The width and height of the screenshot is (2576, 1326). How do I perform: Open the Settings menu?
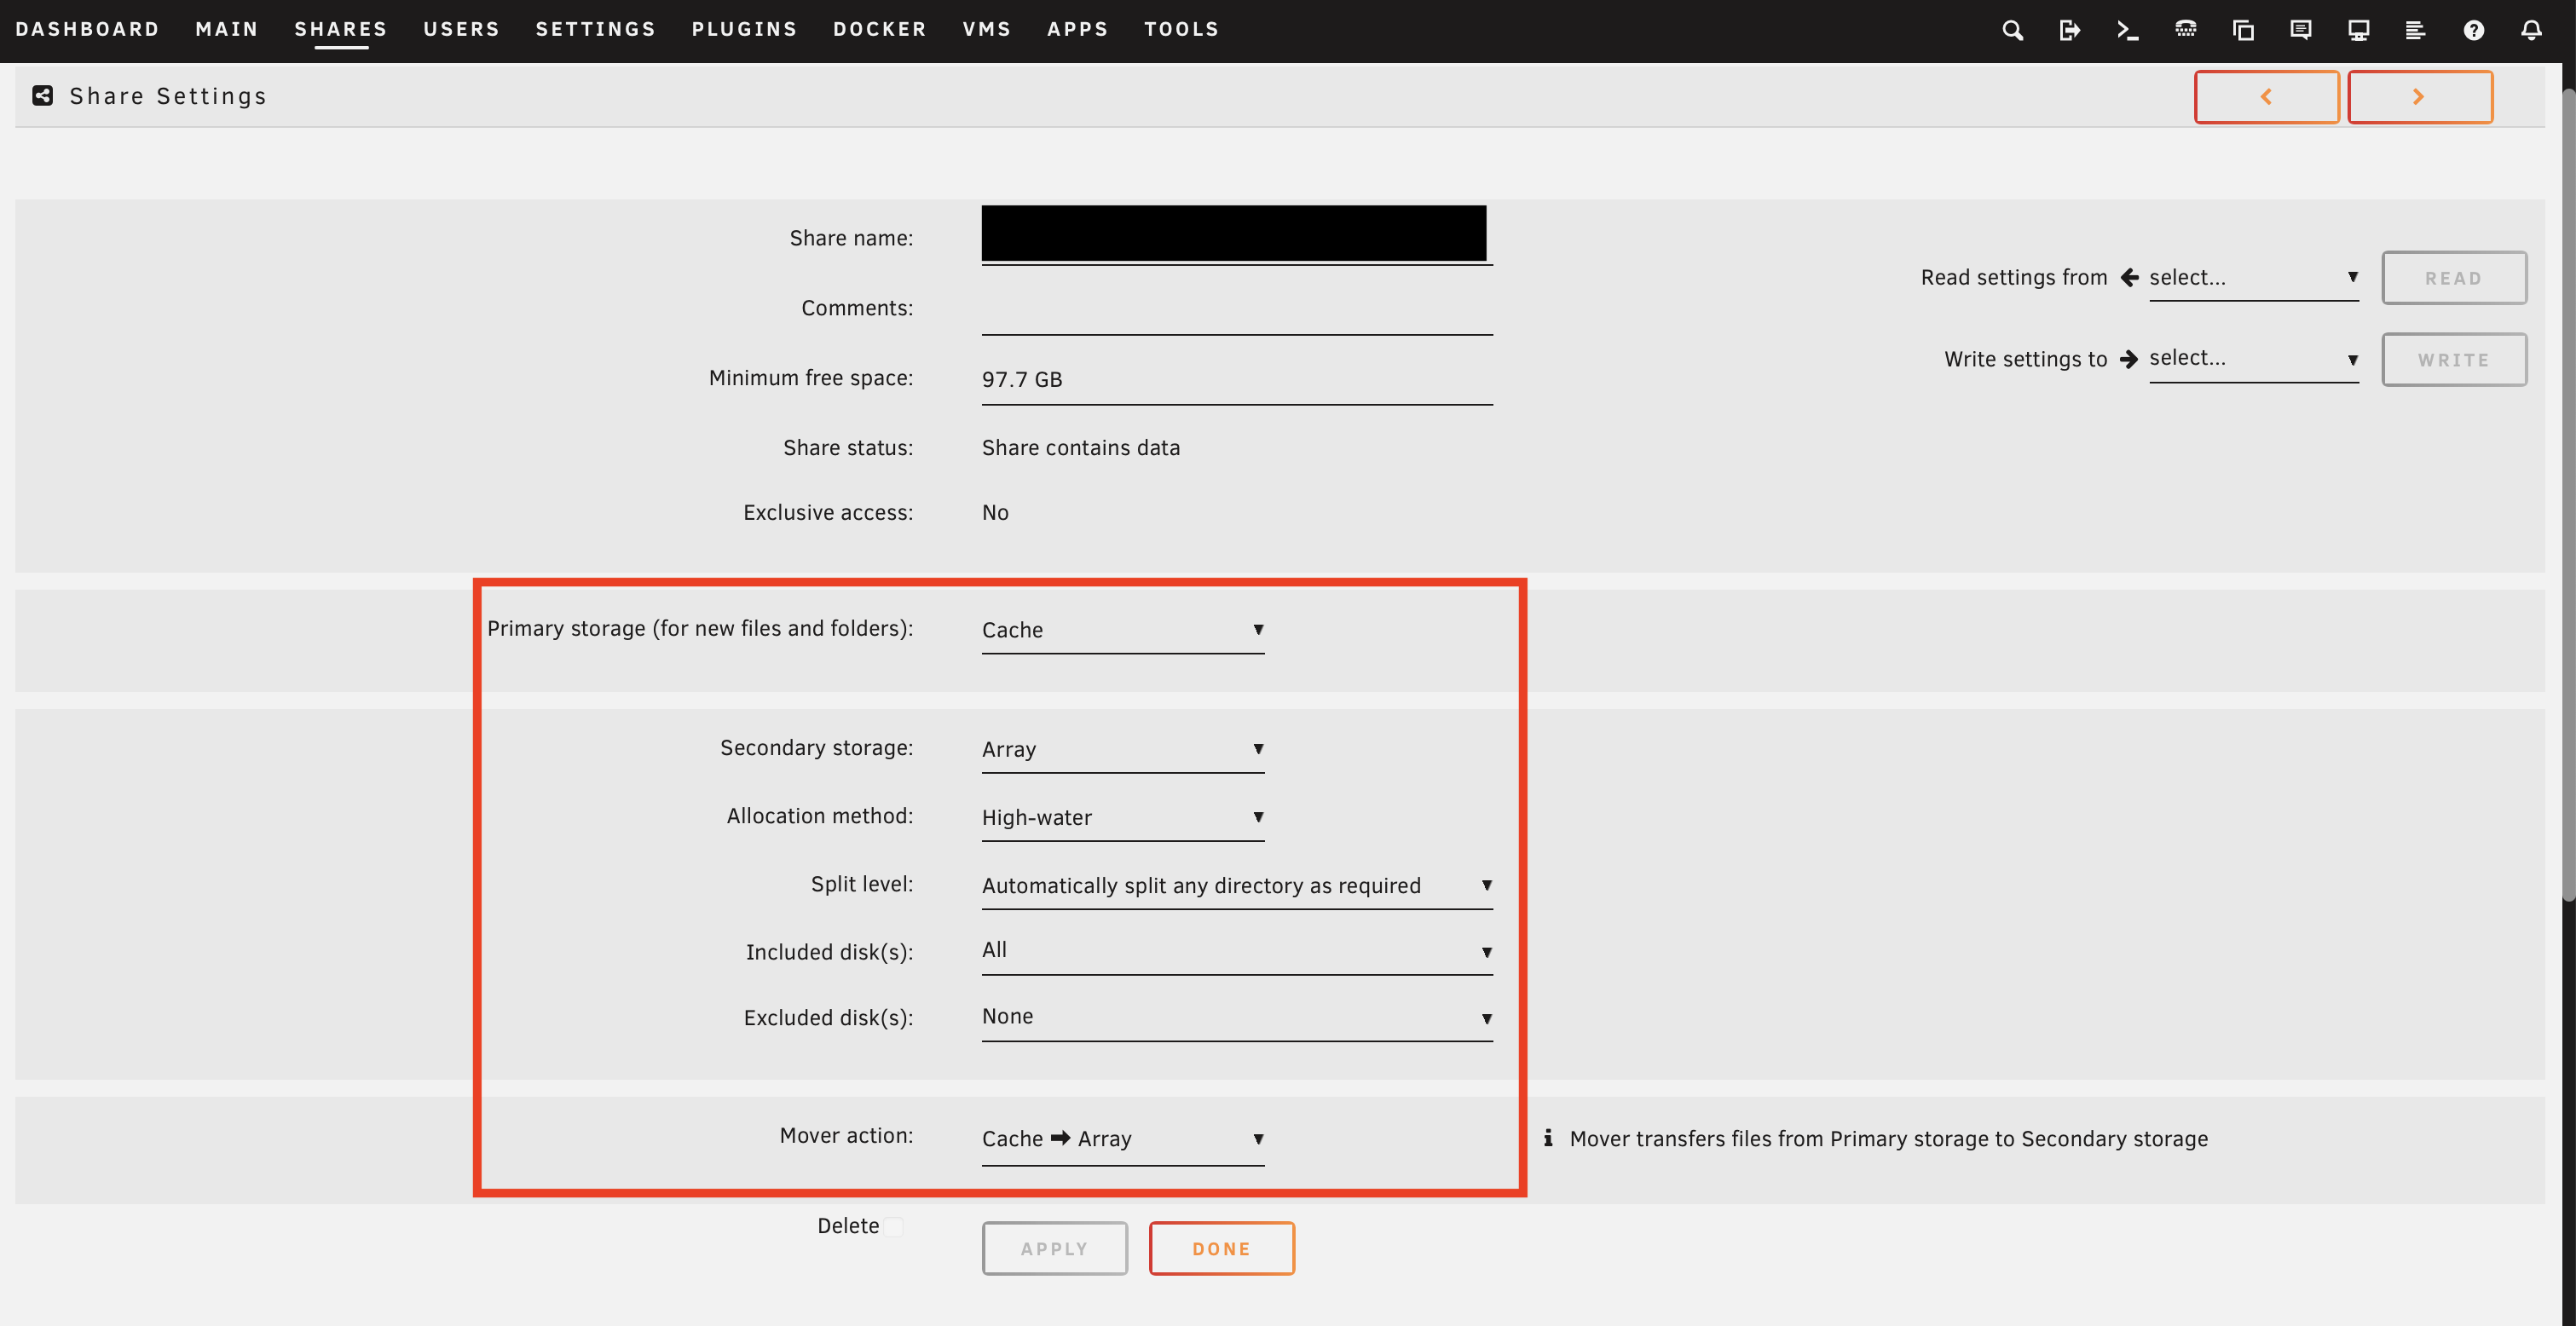[x=596, y=29]
